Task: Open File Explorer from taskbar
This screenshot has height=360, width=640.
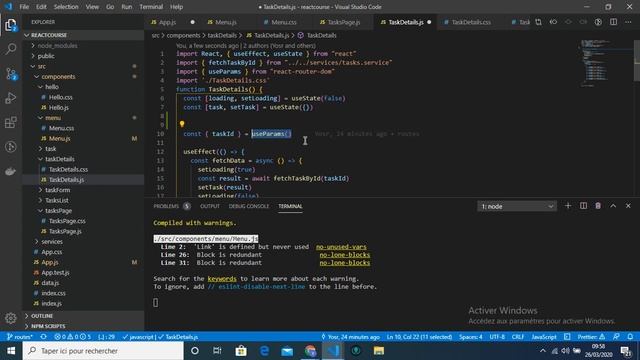Action: tap(379, 351)
